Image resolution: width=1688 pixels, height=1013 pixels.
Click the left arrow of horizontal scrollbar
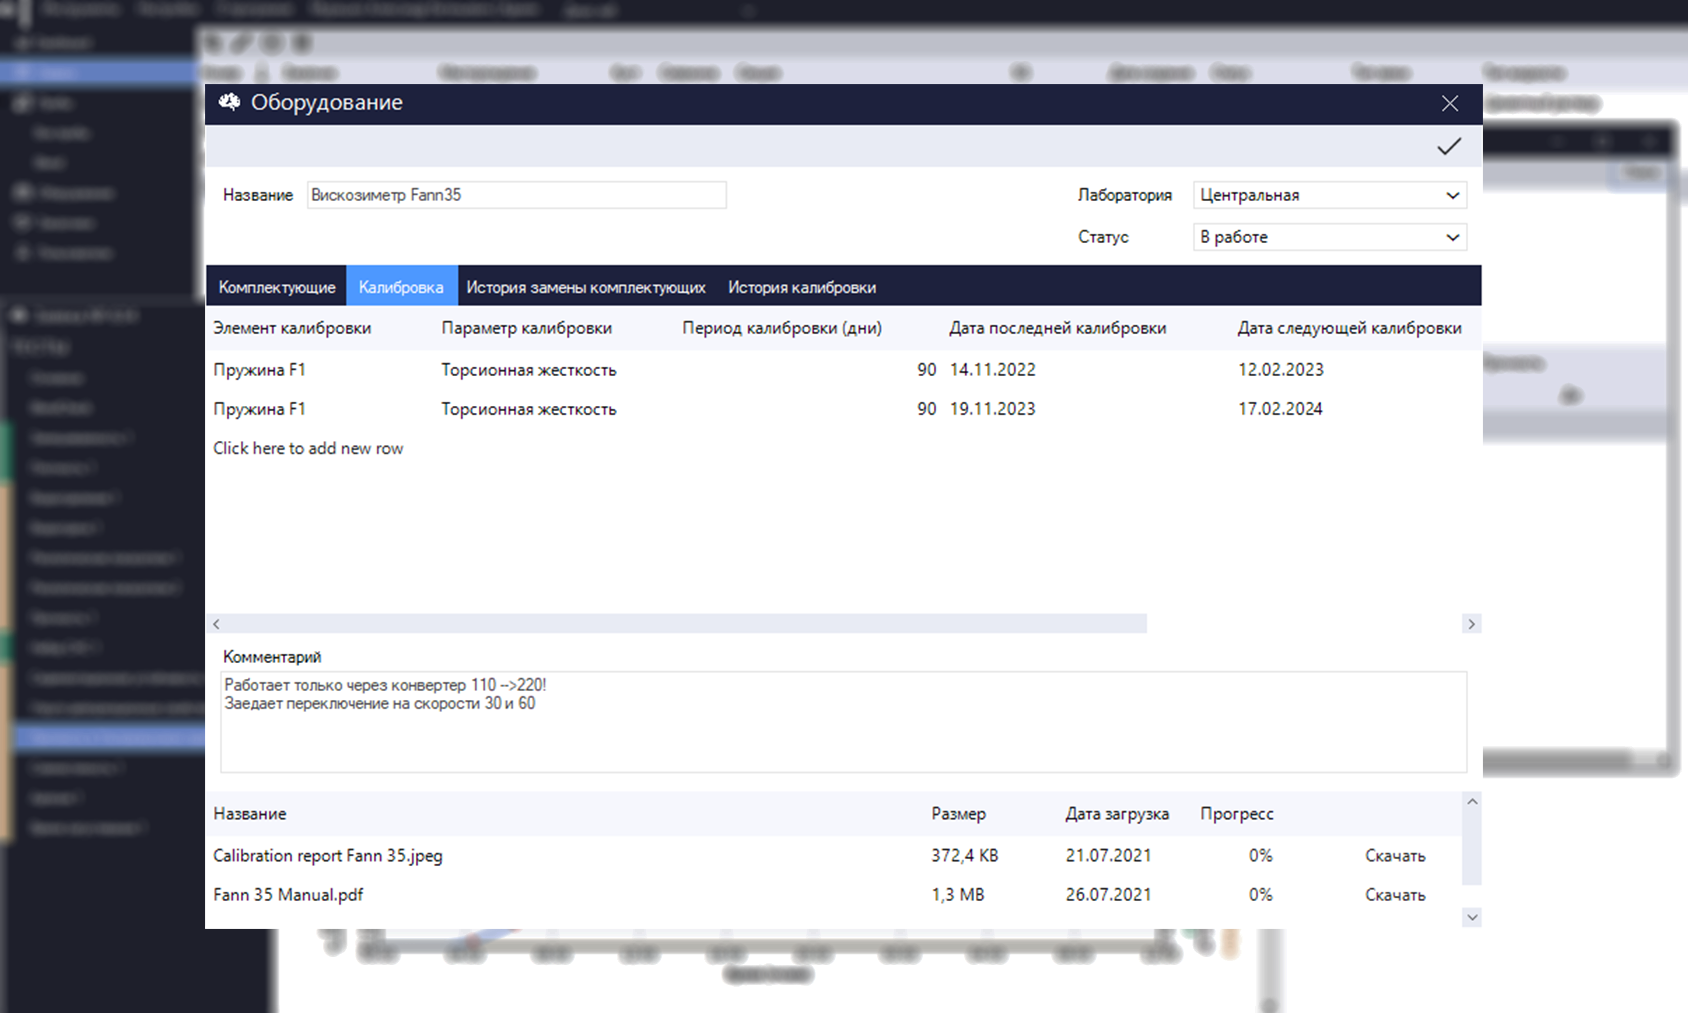pos(216,624)
